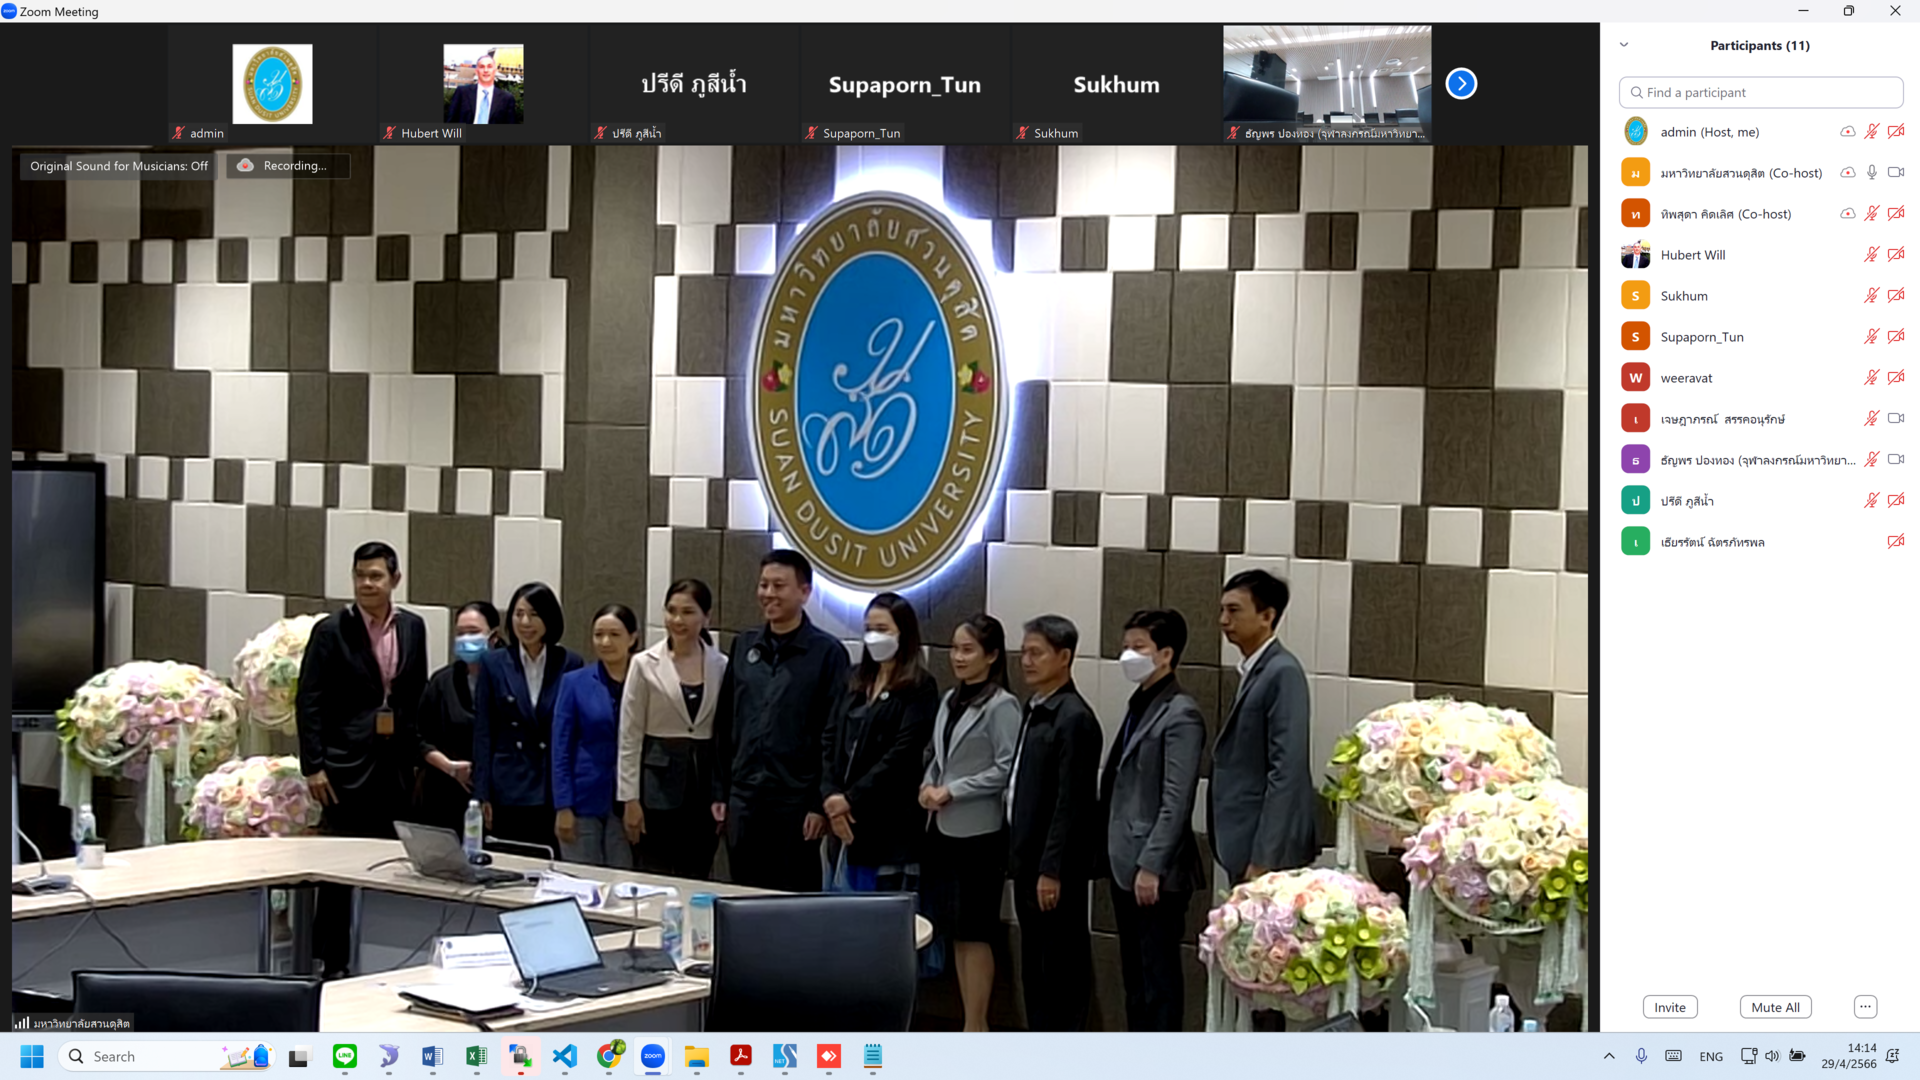This screenshot has height=1080, width=1920.
Task: Click the Recording indicator
Action: coord(288,166)
